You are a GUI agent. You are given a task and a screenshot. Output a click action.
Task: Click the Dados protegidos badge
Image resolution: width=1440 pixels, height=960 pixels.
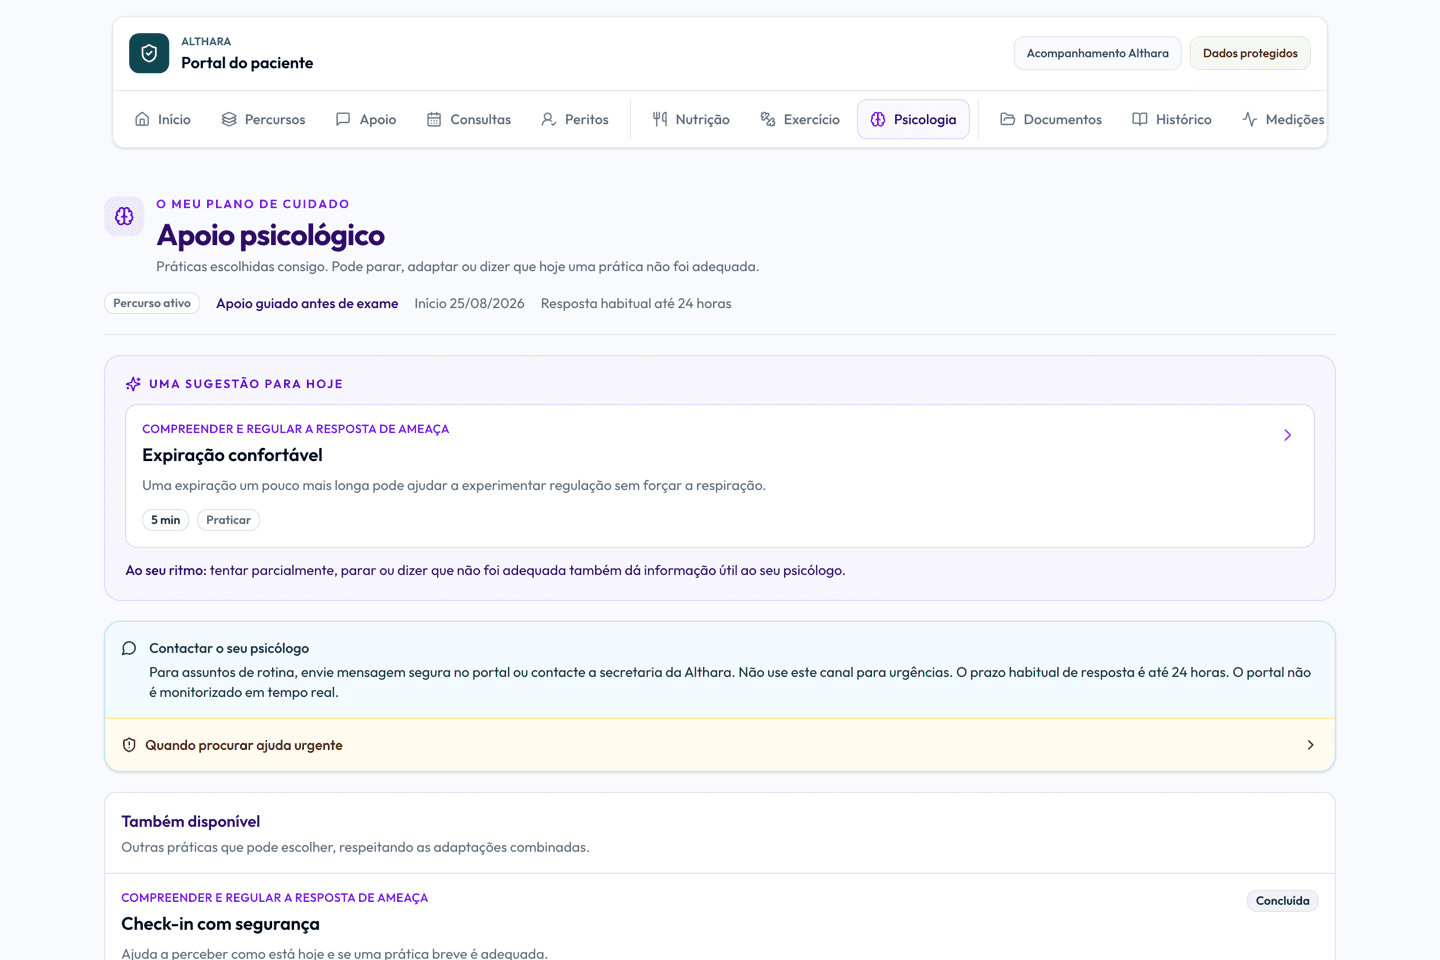(x=1250, y=53)
